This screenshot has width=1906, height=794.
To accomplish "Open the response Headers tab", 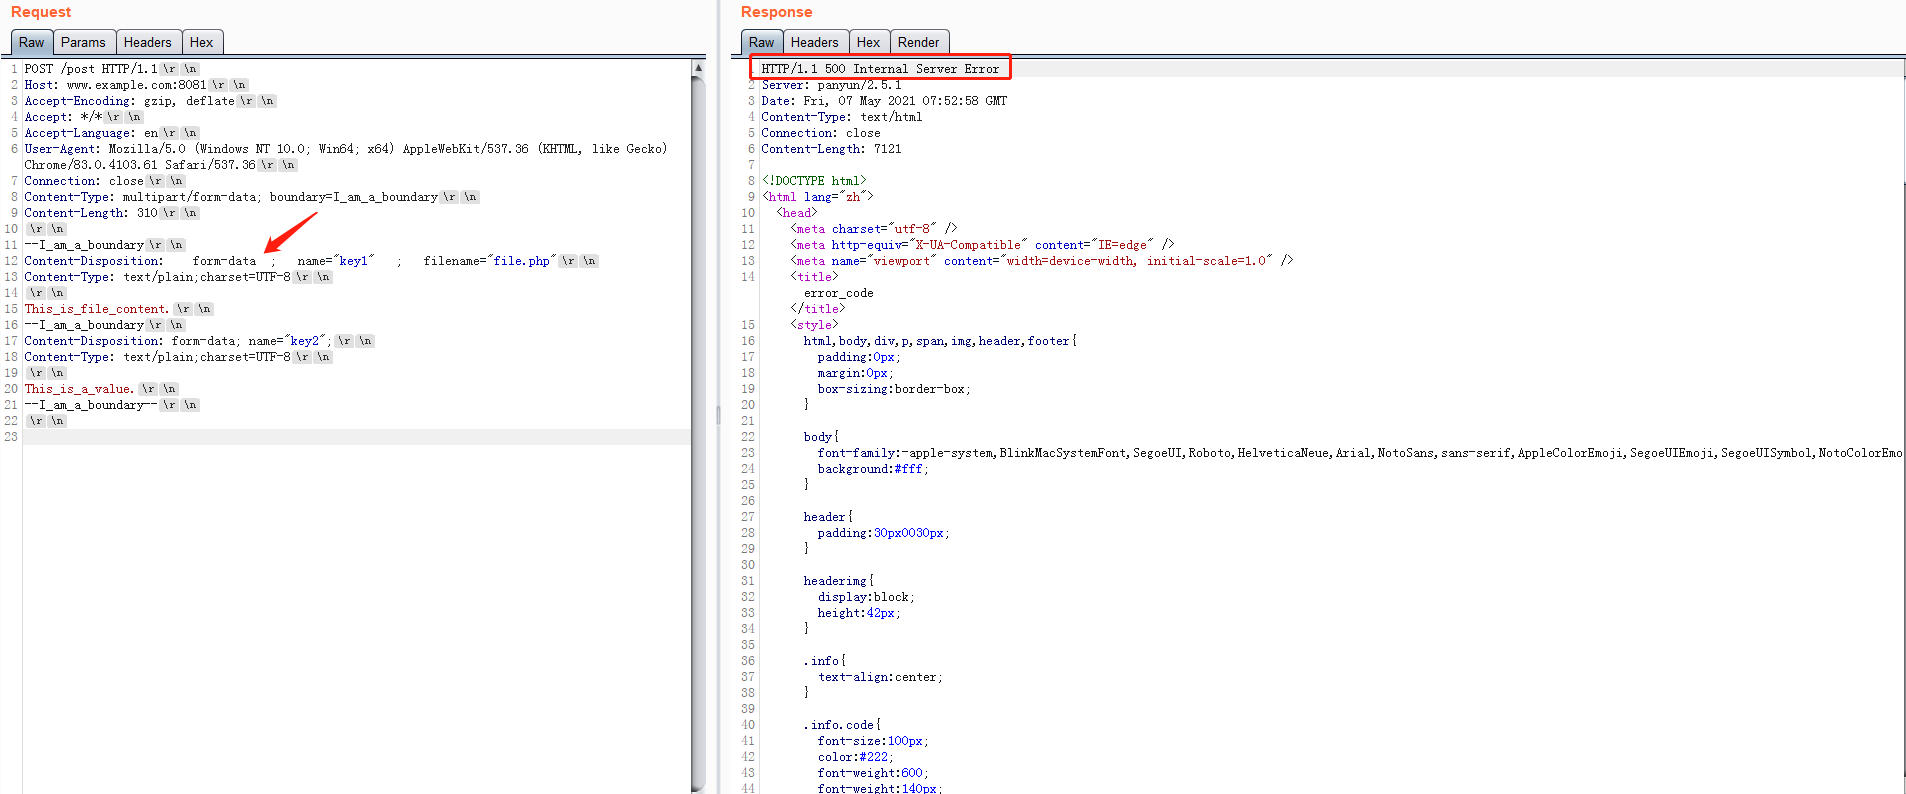I will (x=814, y=42).
